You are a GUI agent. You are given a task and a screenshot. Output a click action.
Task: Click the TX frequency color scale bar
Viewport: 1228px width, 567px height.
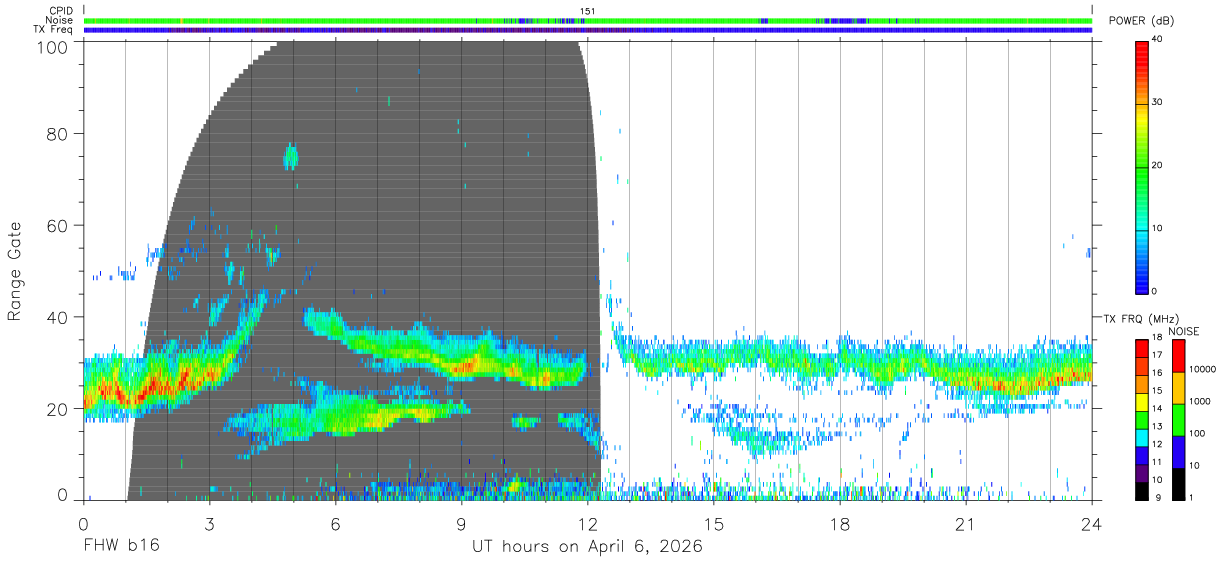click(x=1142, y=419)
